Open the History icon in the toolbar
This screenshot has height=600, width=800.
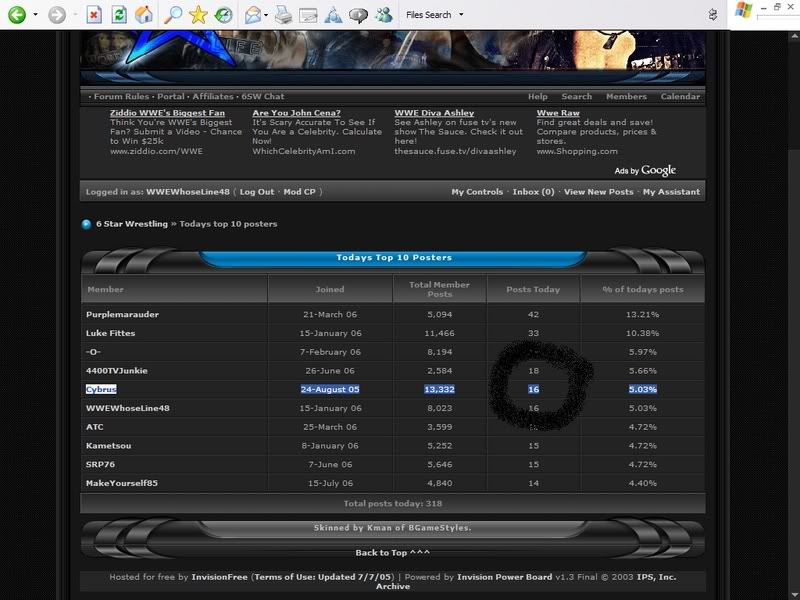(224, 15)
